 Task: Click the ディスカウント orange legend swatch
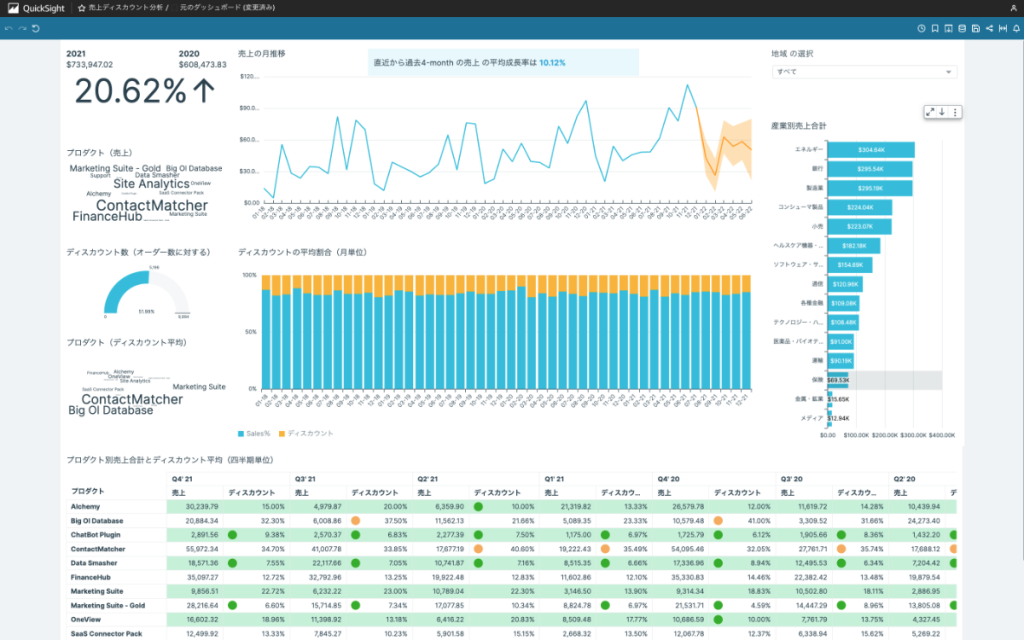tap(281, 434)
